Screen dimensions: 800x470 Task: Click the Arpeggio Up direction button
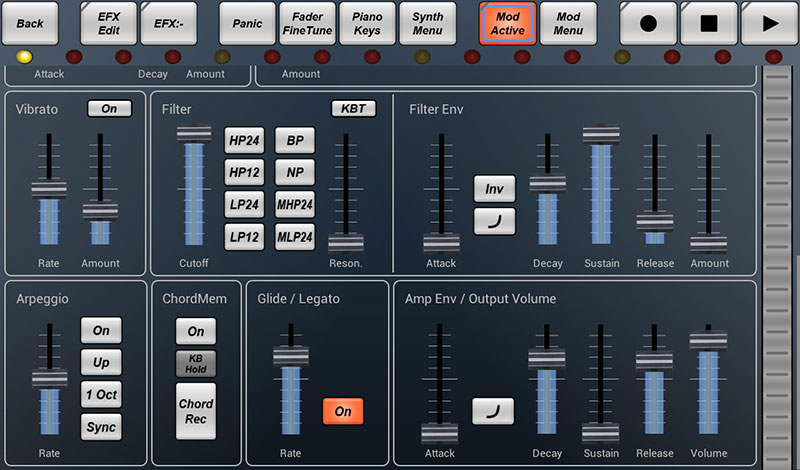(101, 362)
